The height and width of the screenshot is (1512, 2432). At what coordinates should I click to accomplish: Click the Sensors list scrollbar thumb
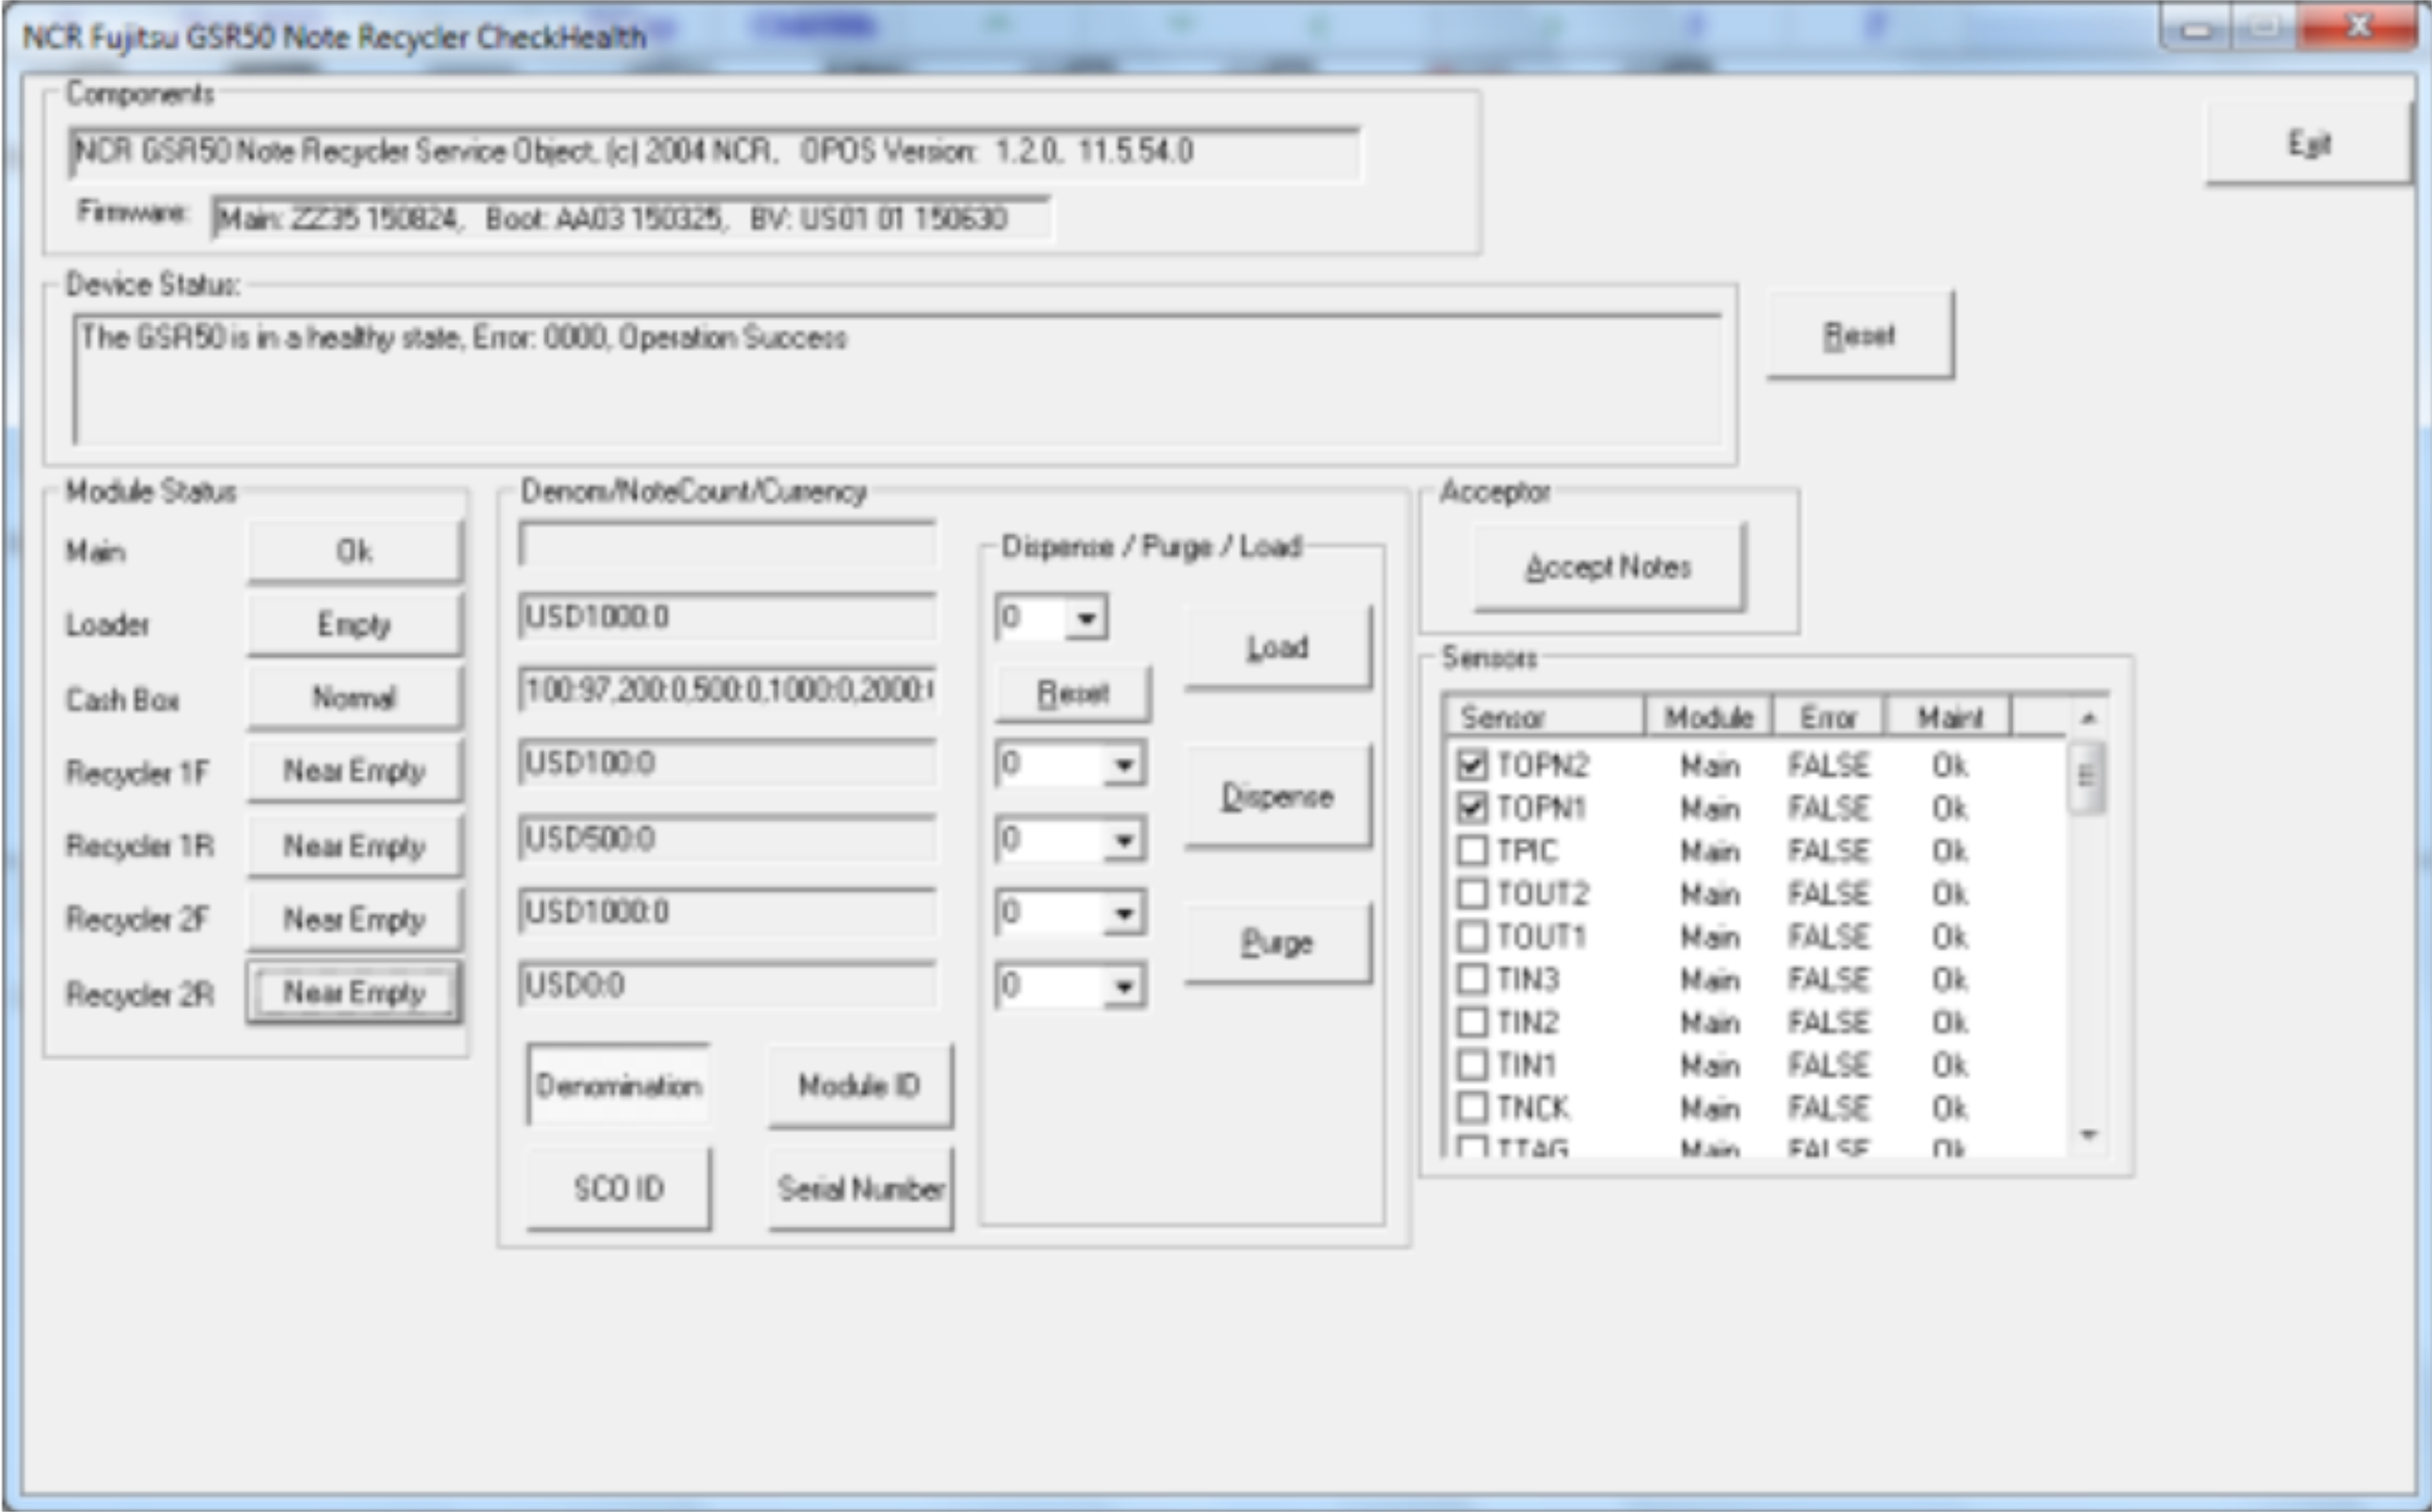[2087, 777]
